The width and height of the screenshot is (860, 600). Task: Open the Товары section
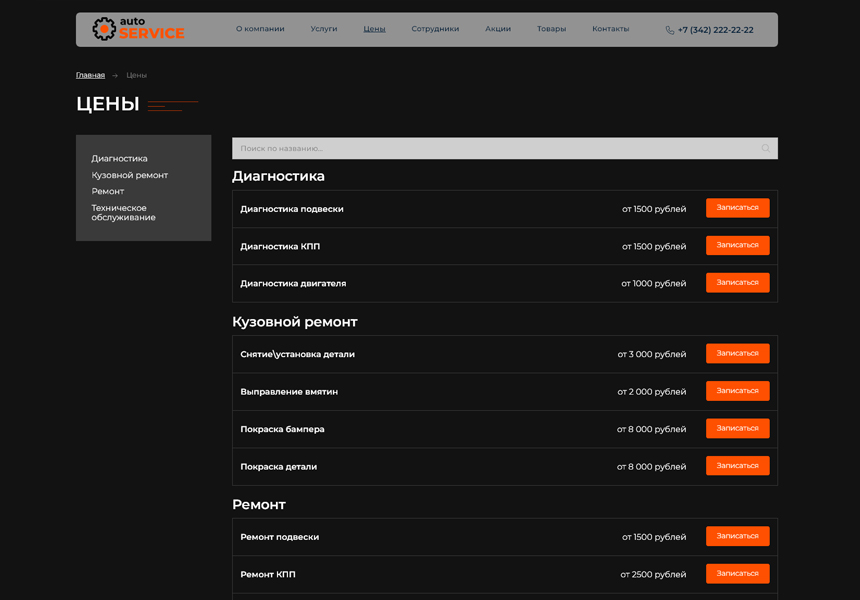click(551, 29)
